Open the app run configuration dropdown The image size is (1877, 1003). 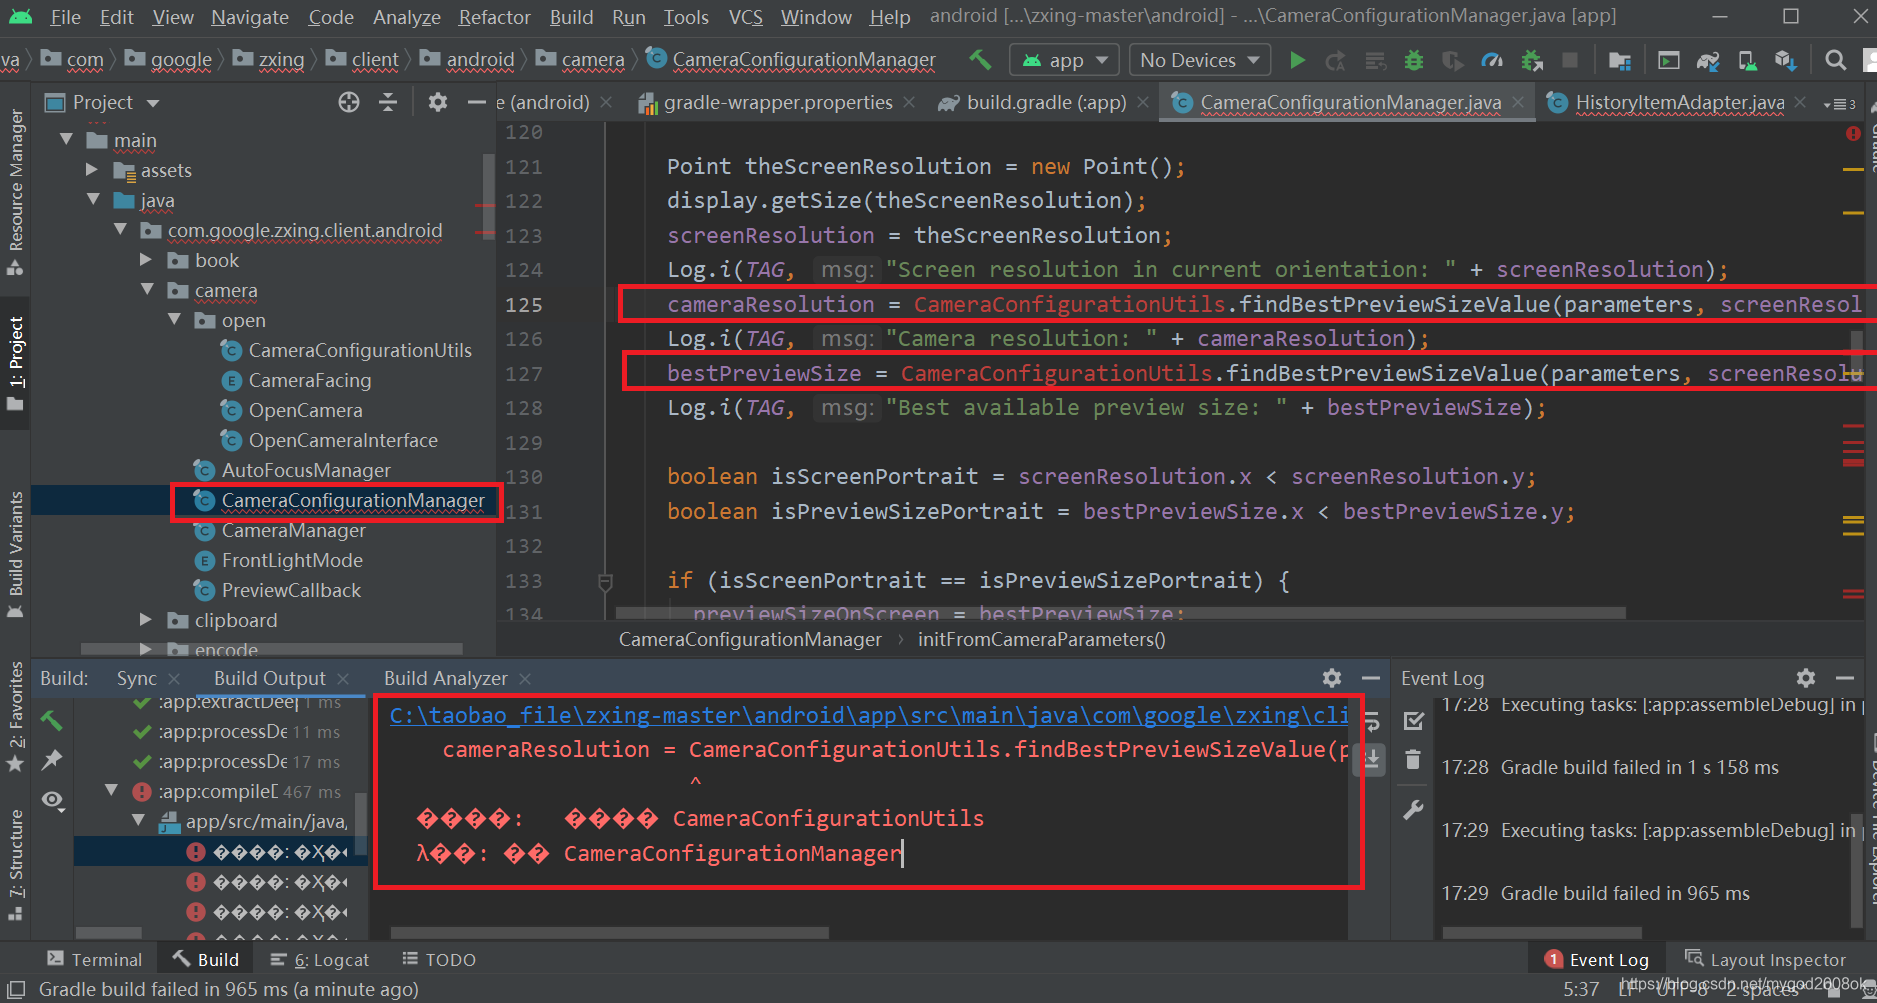[1065, 60]
